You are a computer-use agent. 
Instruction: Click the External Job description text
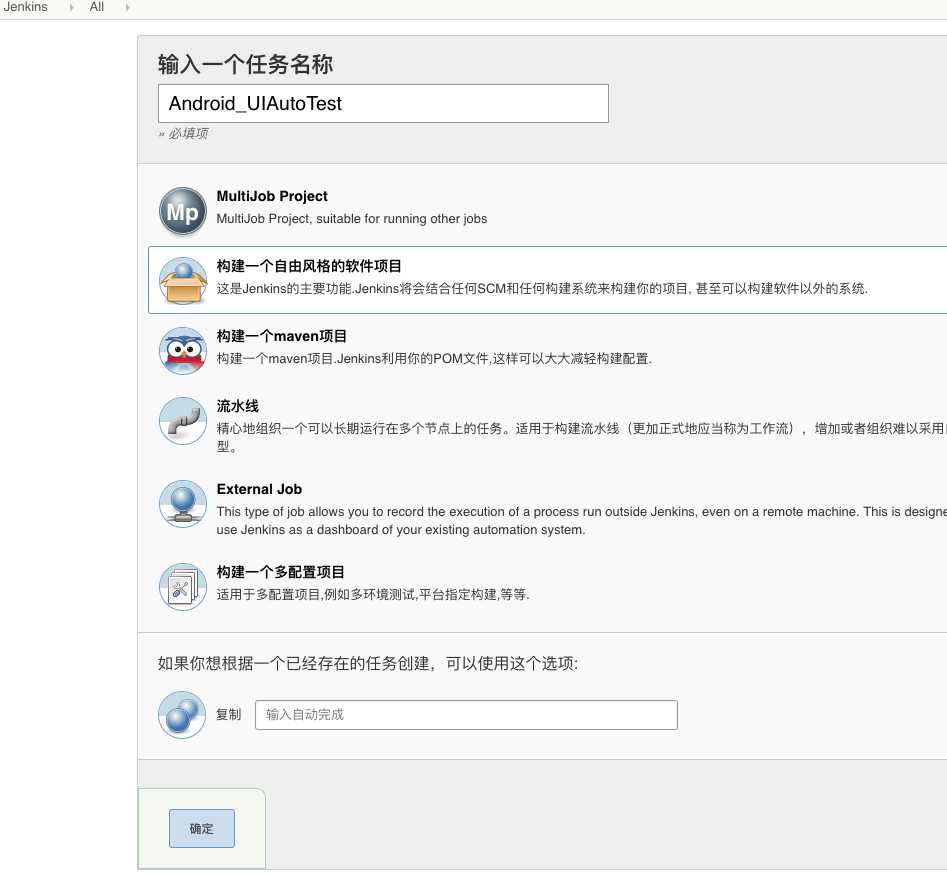(x=582, y=521)
